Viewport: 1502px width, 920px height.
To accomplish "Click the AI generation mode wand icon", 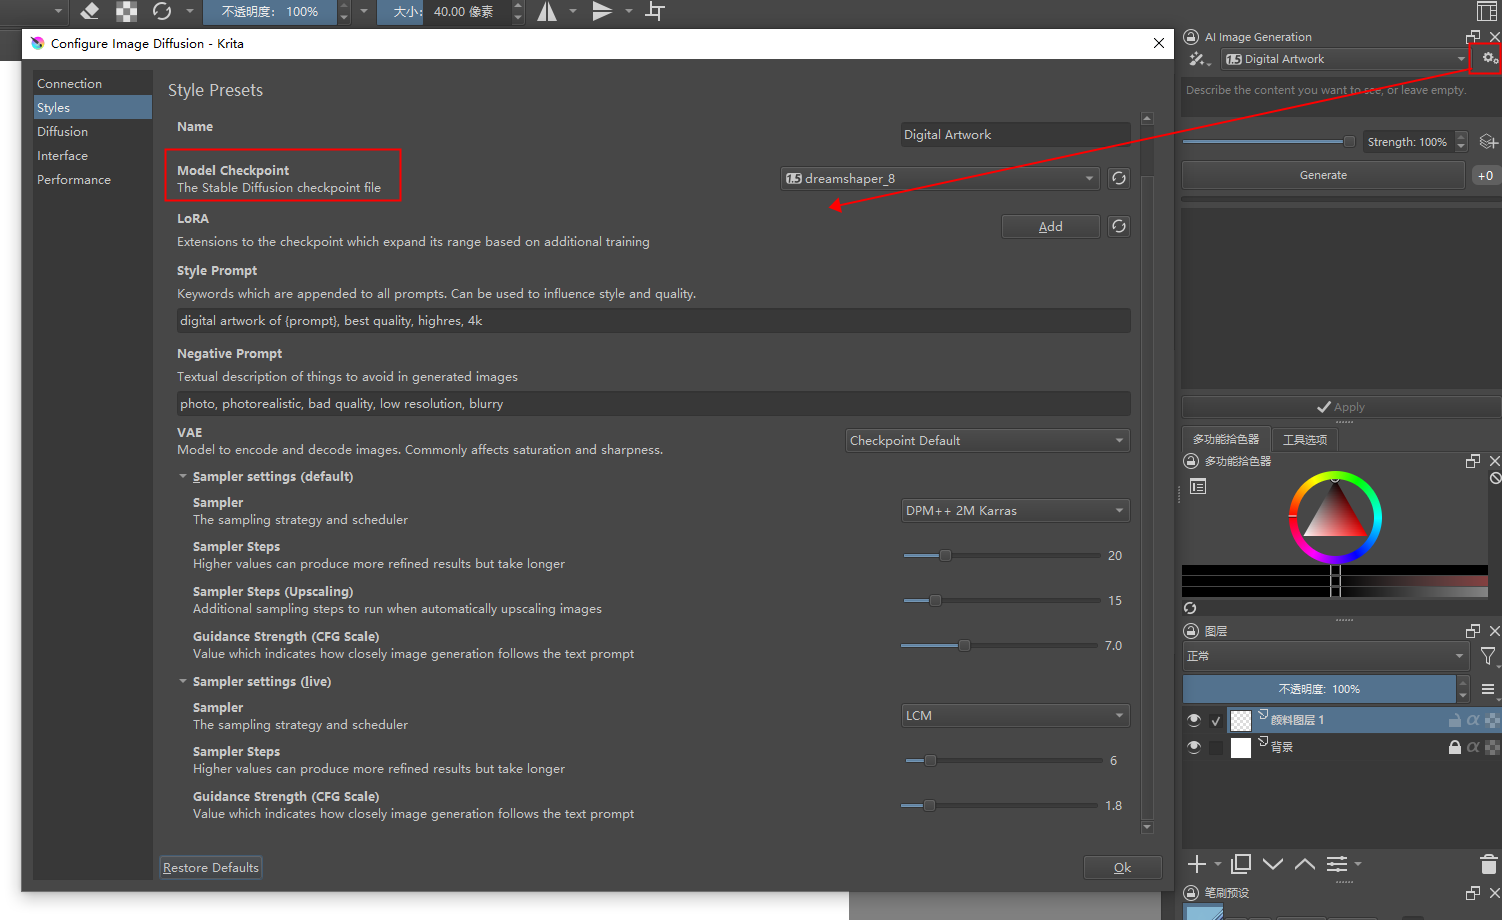I will [x=1199, y=59].
